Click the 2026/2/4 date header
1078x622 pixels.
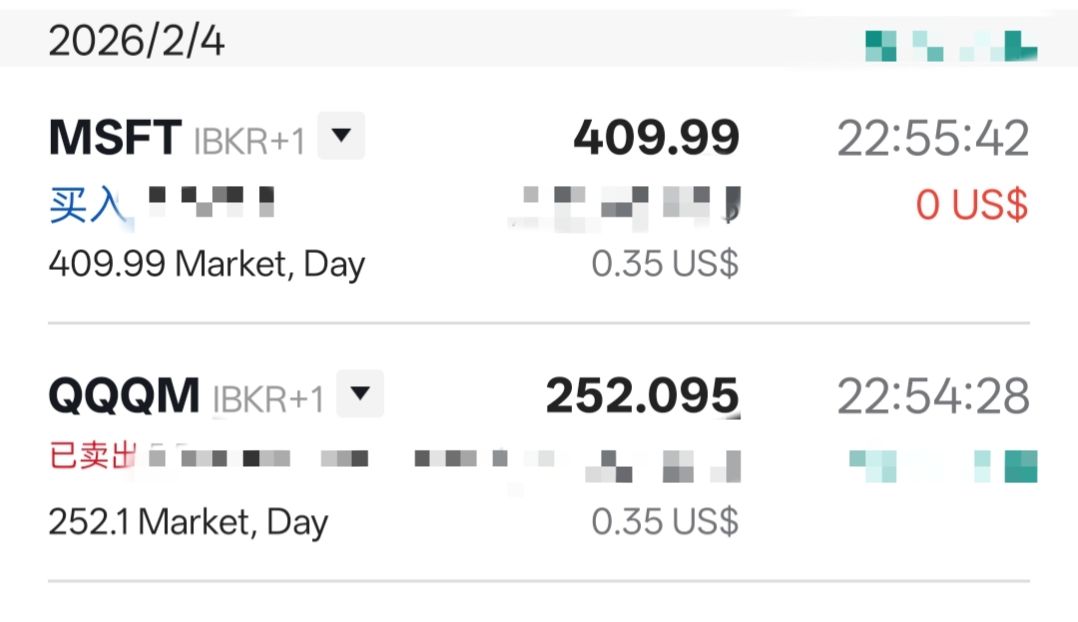click(137, 41)
